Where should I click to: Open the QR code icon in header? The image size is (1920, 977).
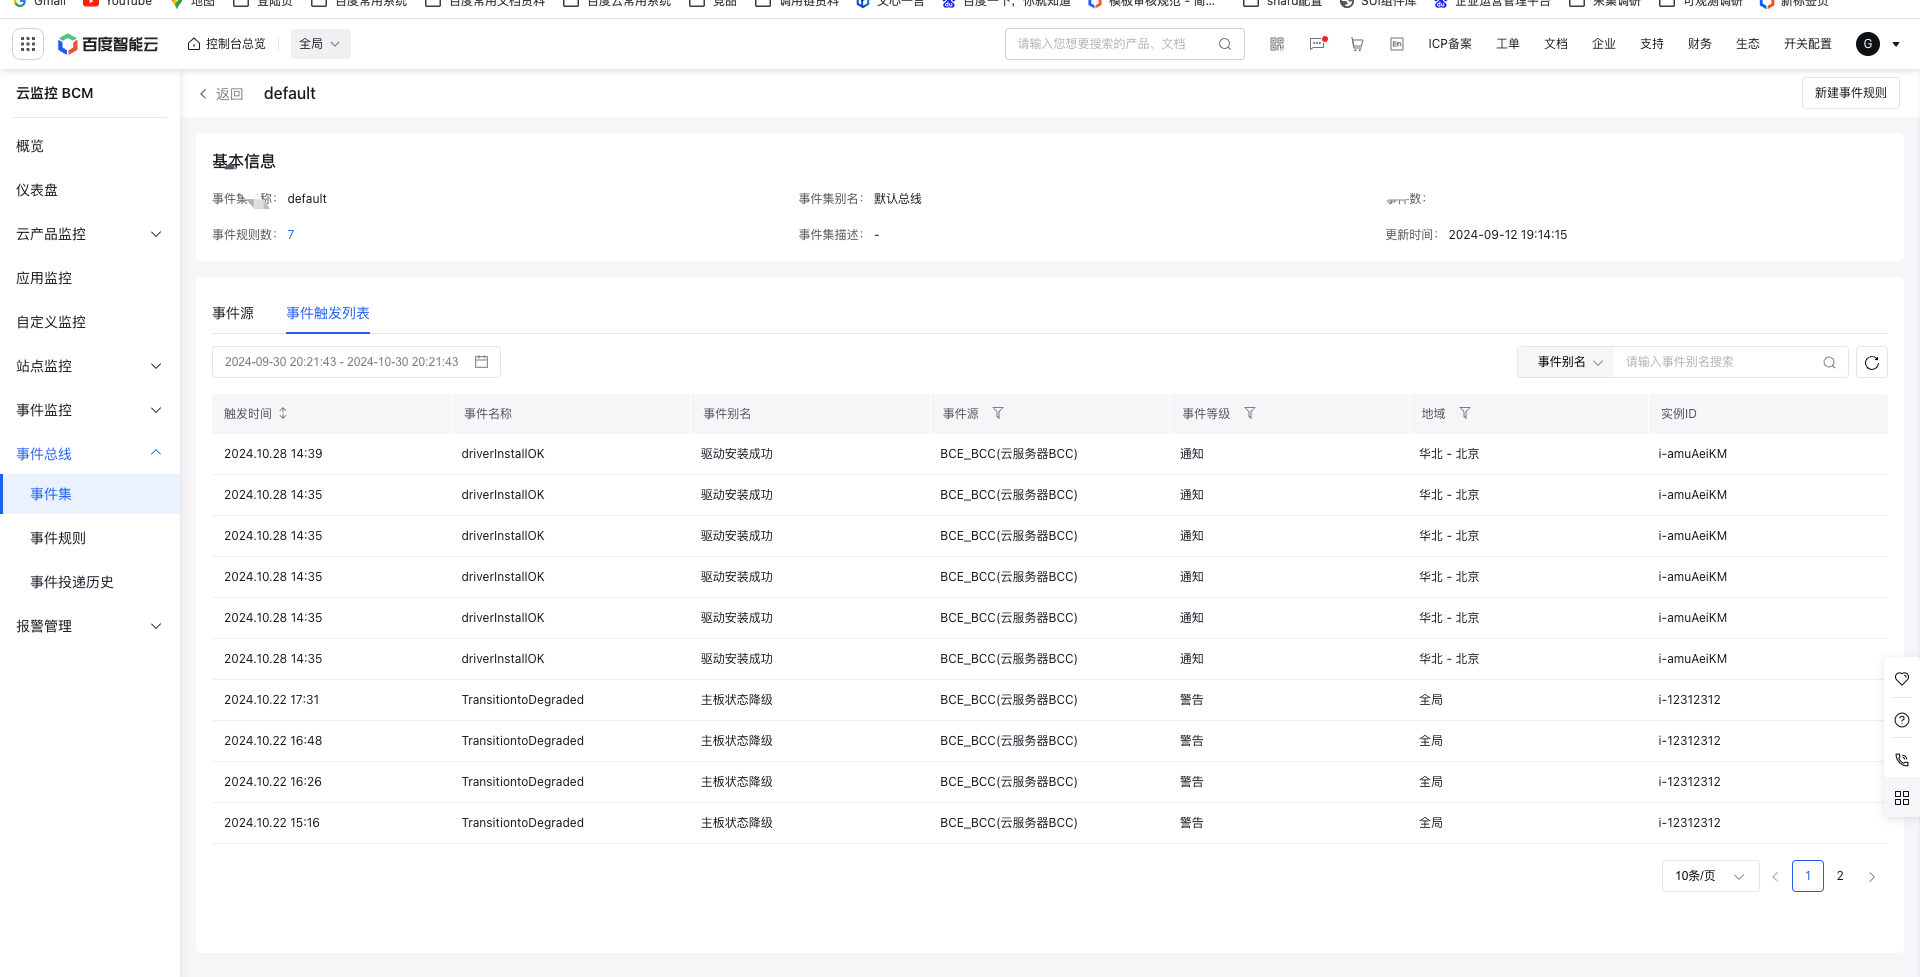1277,44
